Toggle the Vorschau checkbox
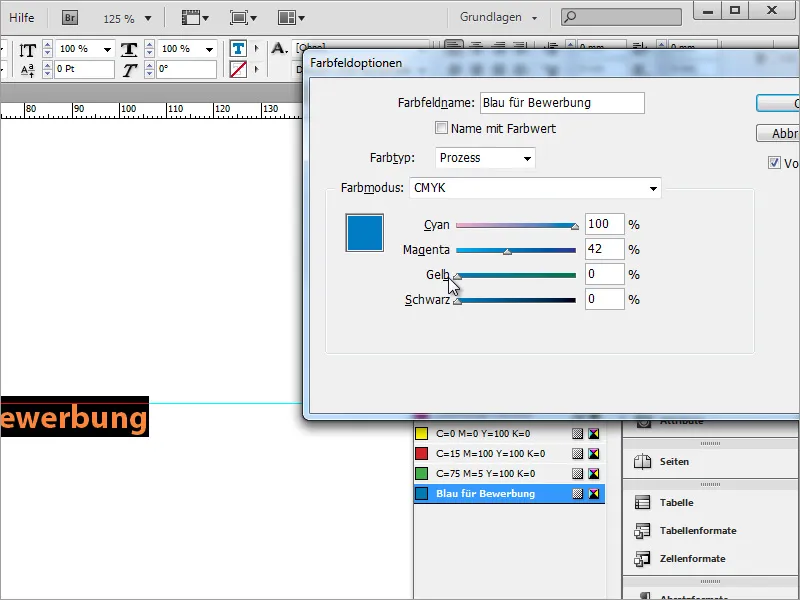The height and width of the screenshot is (600, 800). [x=774, y=163]
